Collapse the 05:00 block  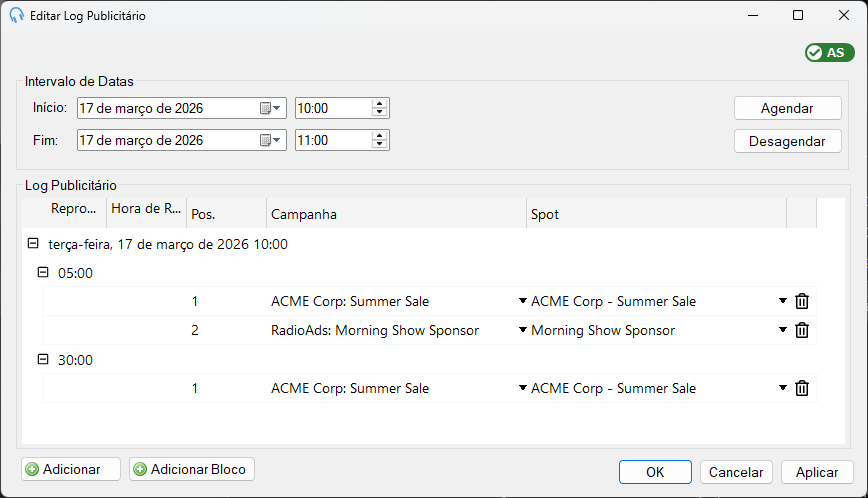(43, 272)
